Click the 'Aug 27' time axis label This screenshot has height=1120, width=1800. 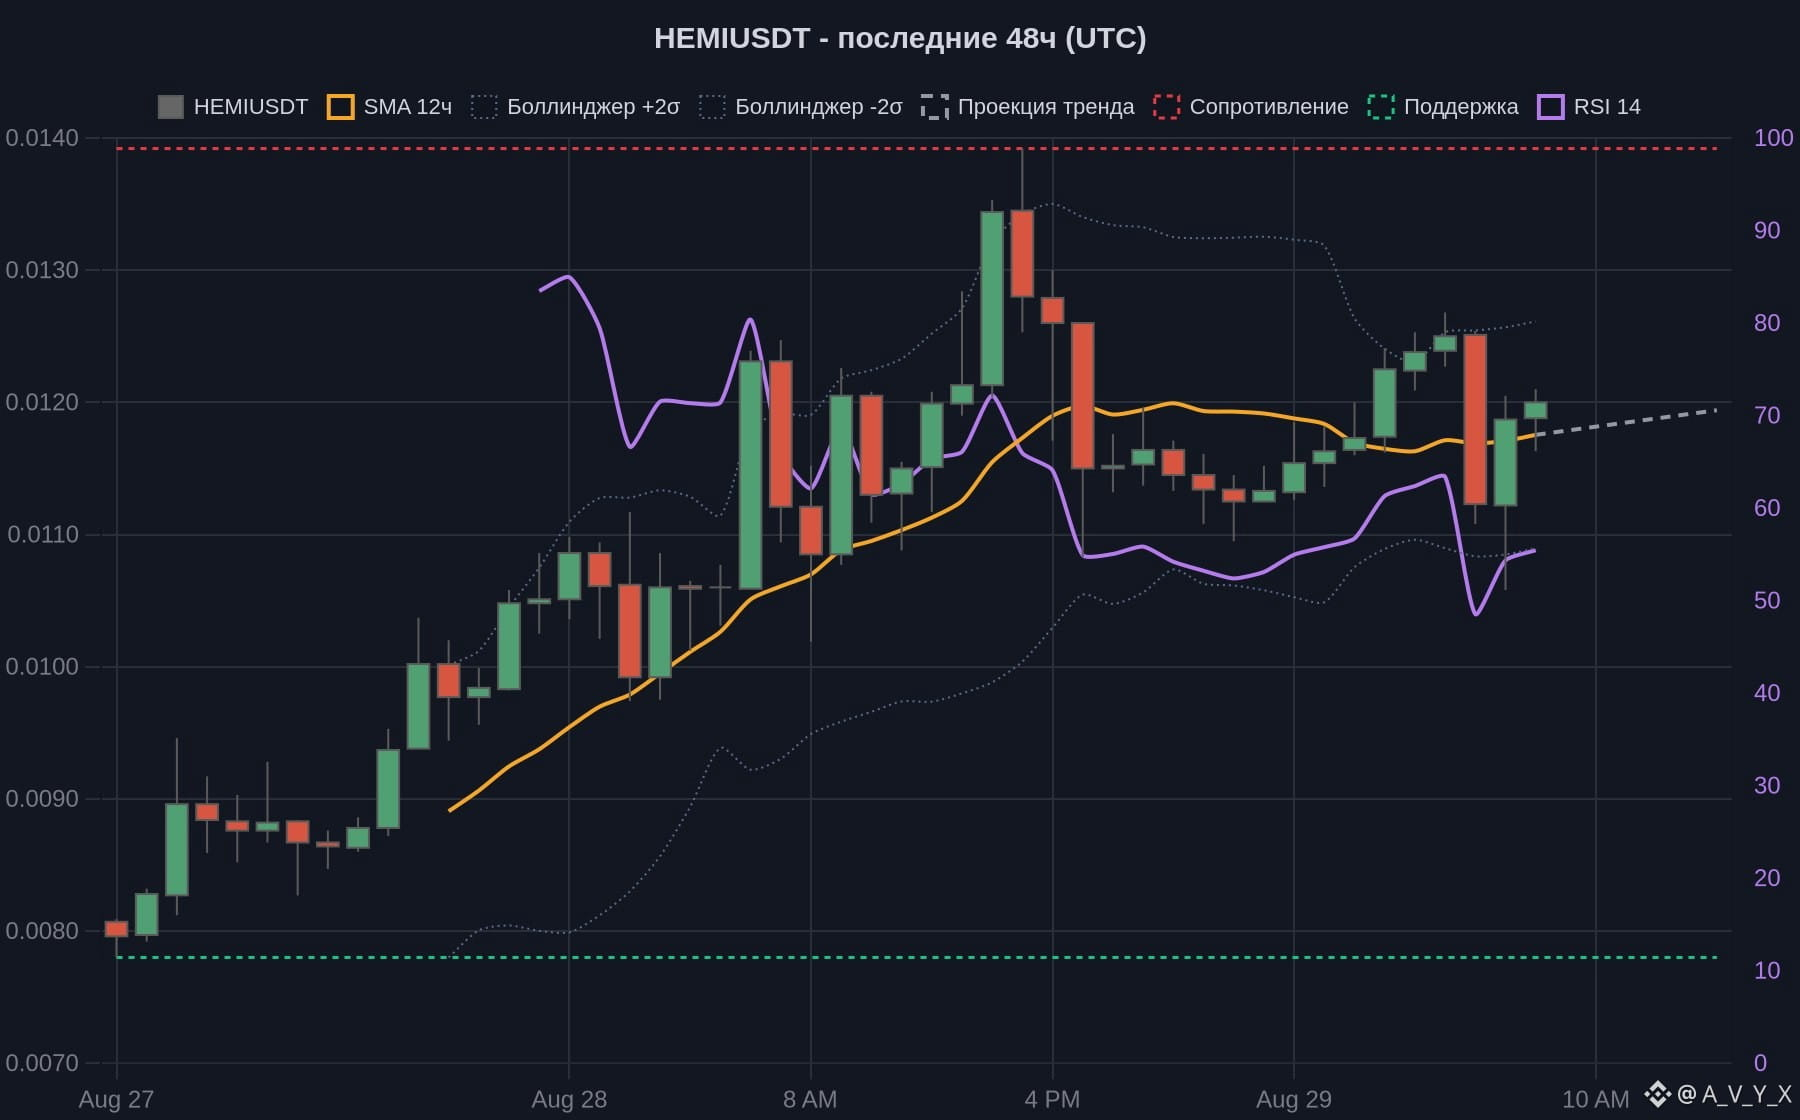[116, 1100]
